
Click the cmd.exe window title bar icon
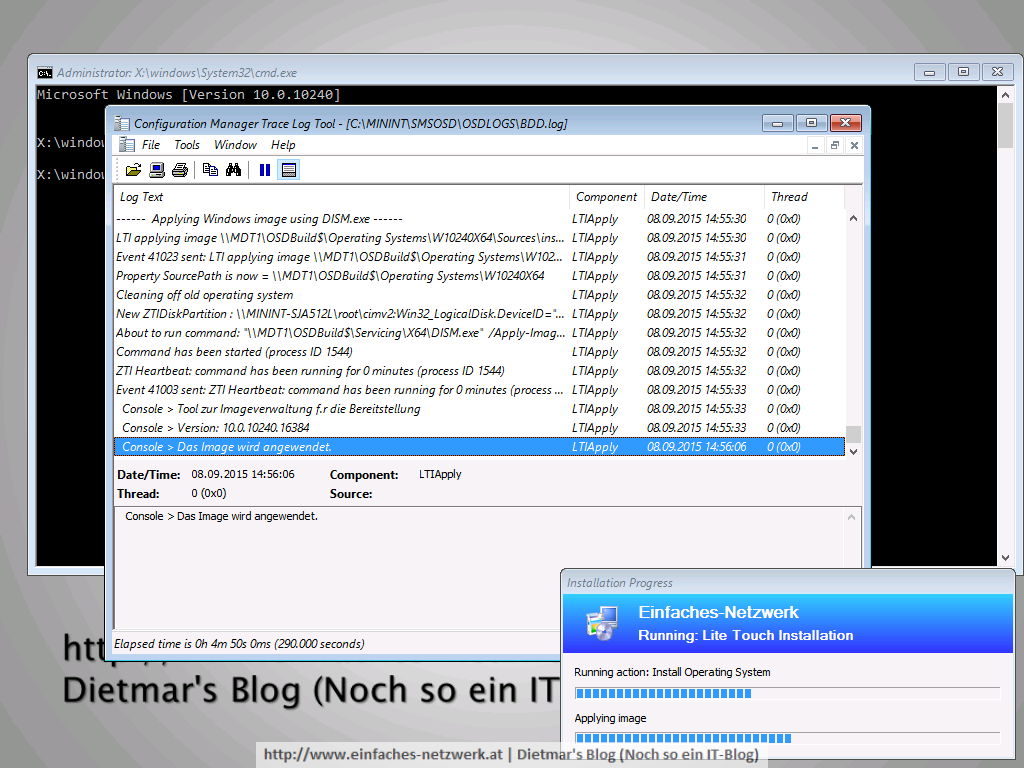[x=44, y=72]
